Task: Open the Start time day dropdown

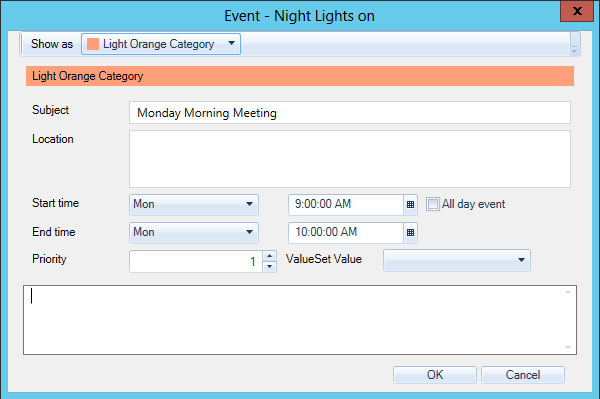Action: click(x=194, y=205)
